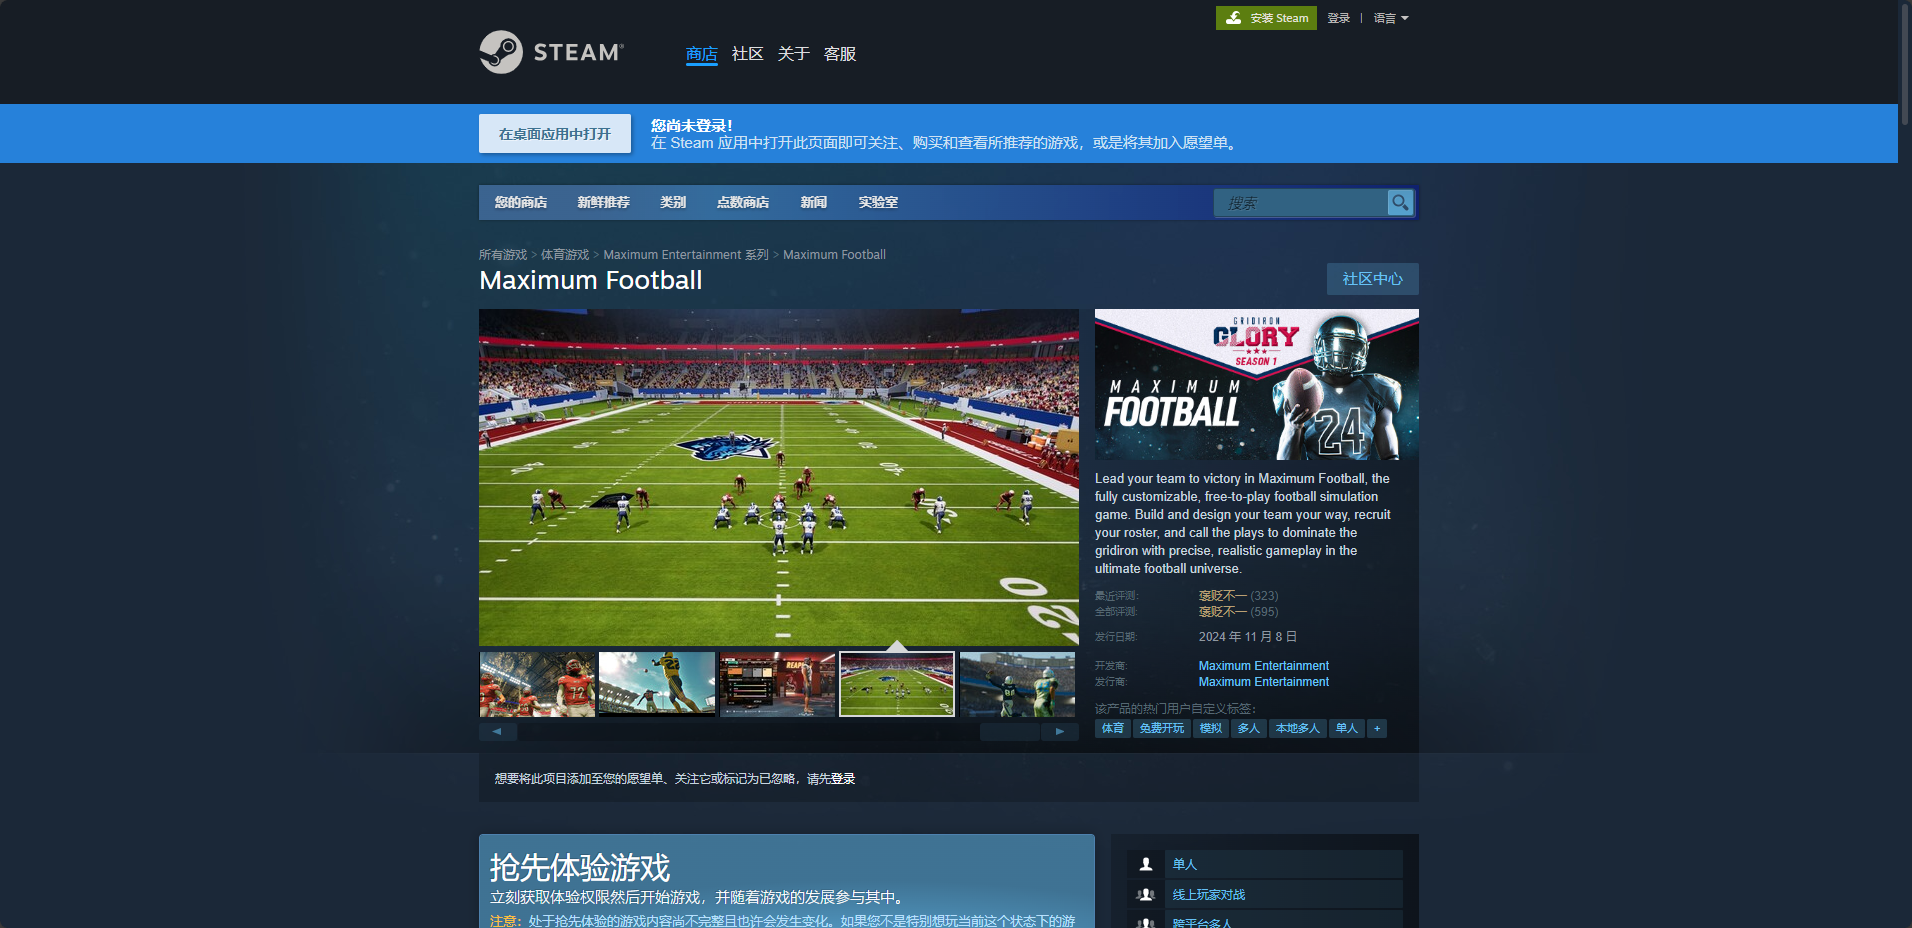The height and width of the screenshot is (928, 1912).
Task: Click the 模拟 tag
Action: pyautogui.click(x=1211, y=728)
